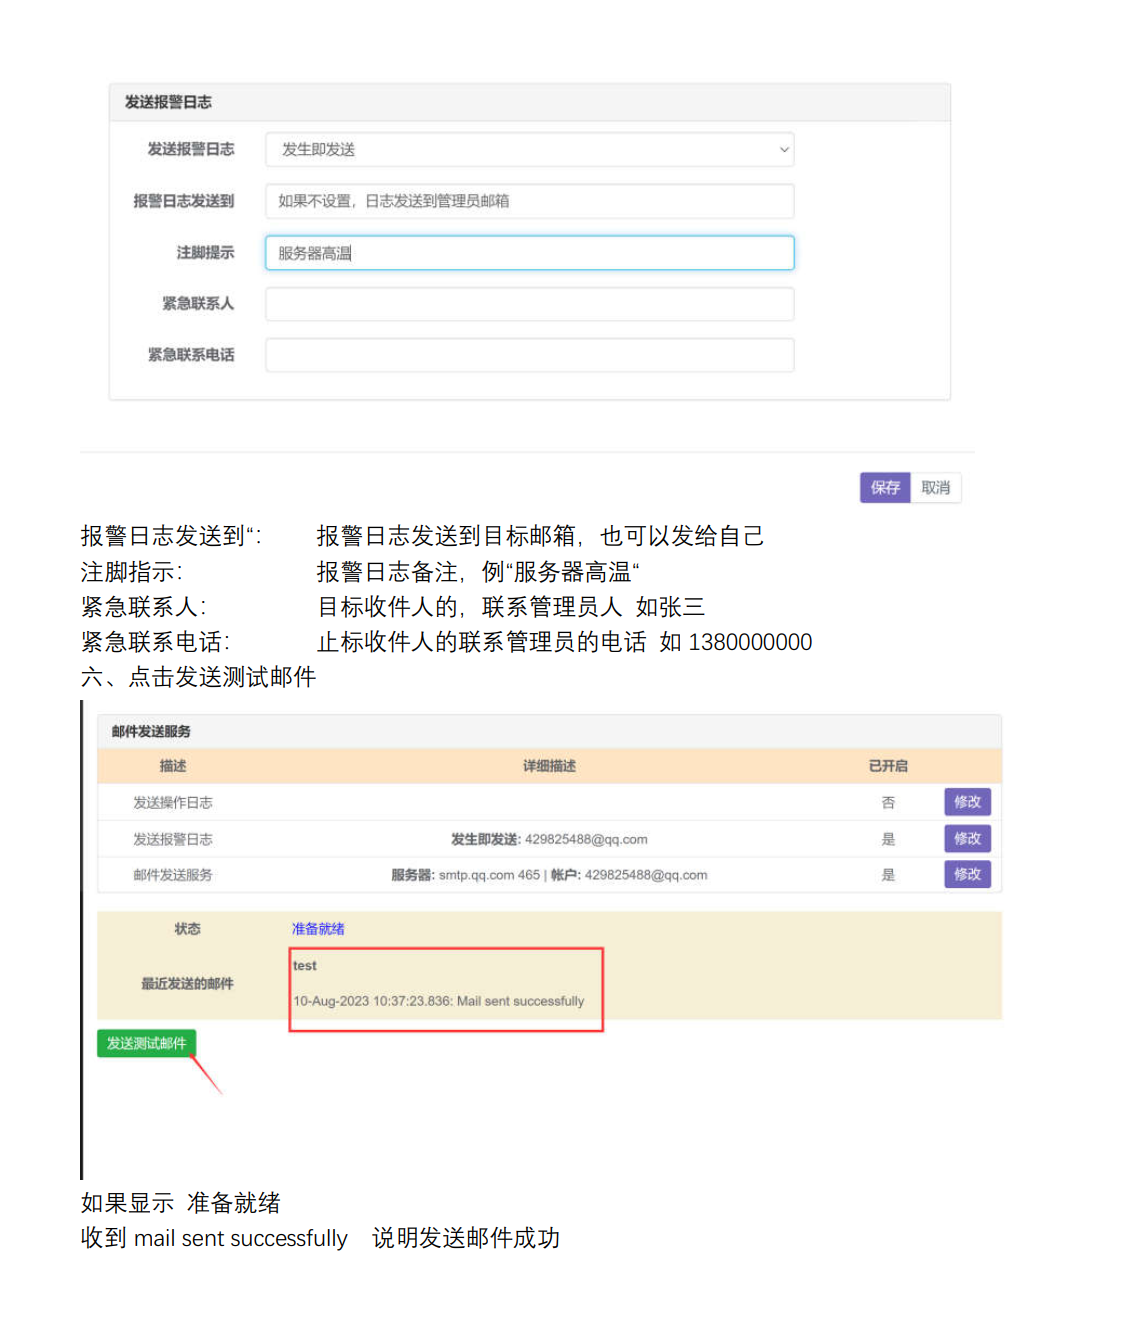
Task: Select the 发送报警日志 table row label
Action: (x=173, y=839)
